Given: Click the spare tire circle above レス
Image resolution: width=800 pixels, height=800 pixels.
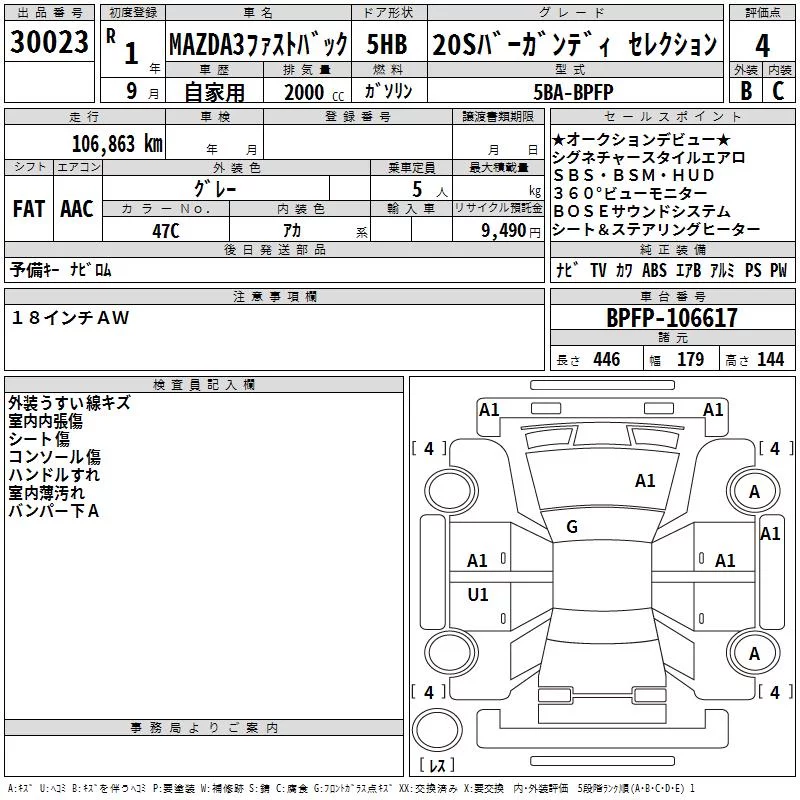Looking at the screenshot, I should [x=437, y=729].
